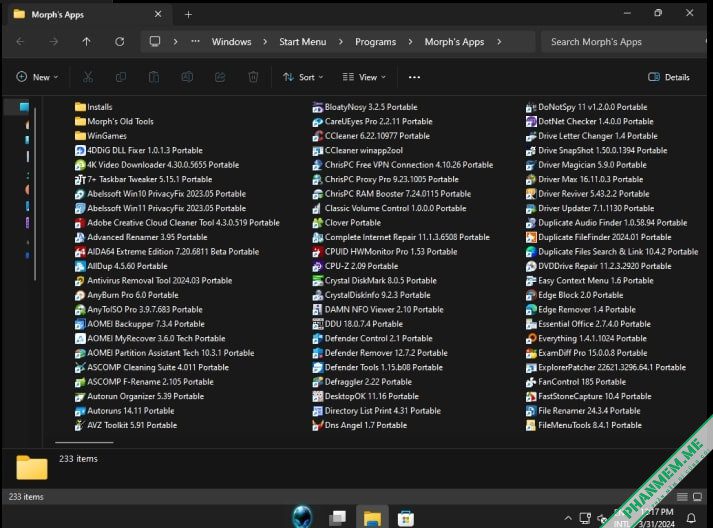Close the Morph's Apps tab

click(158, 14)
